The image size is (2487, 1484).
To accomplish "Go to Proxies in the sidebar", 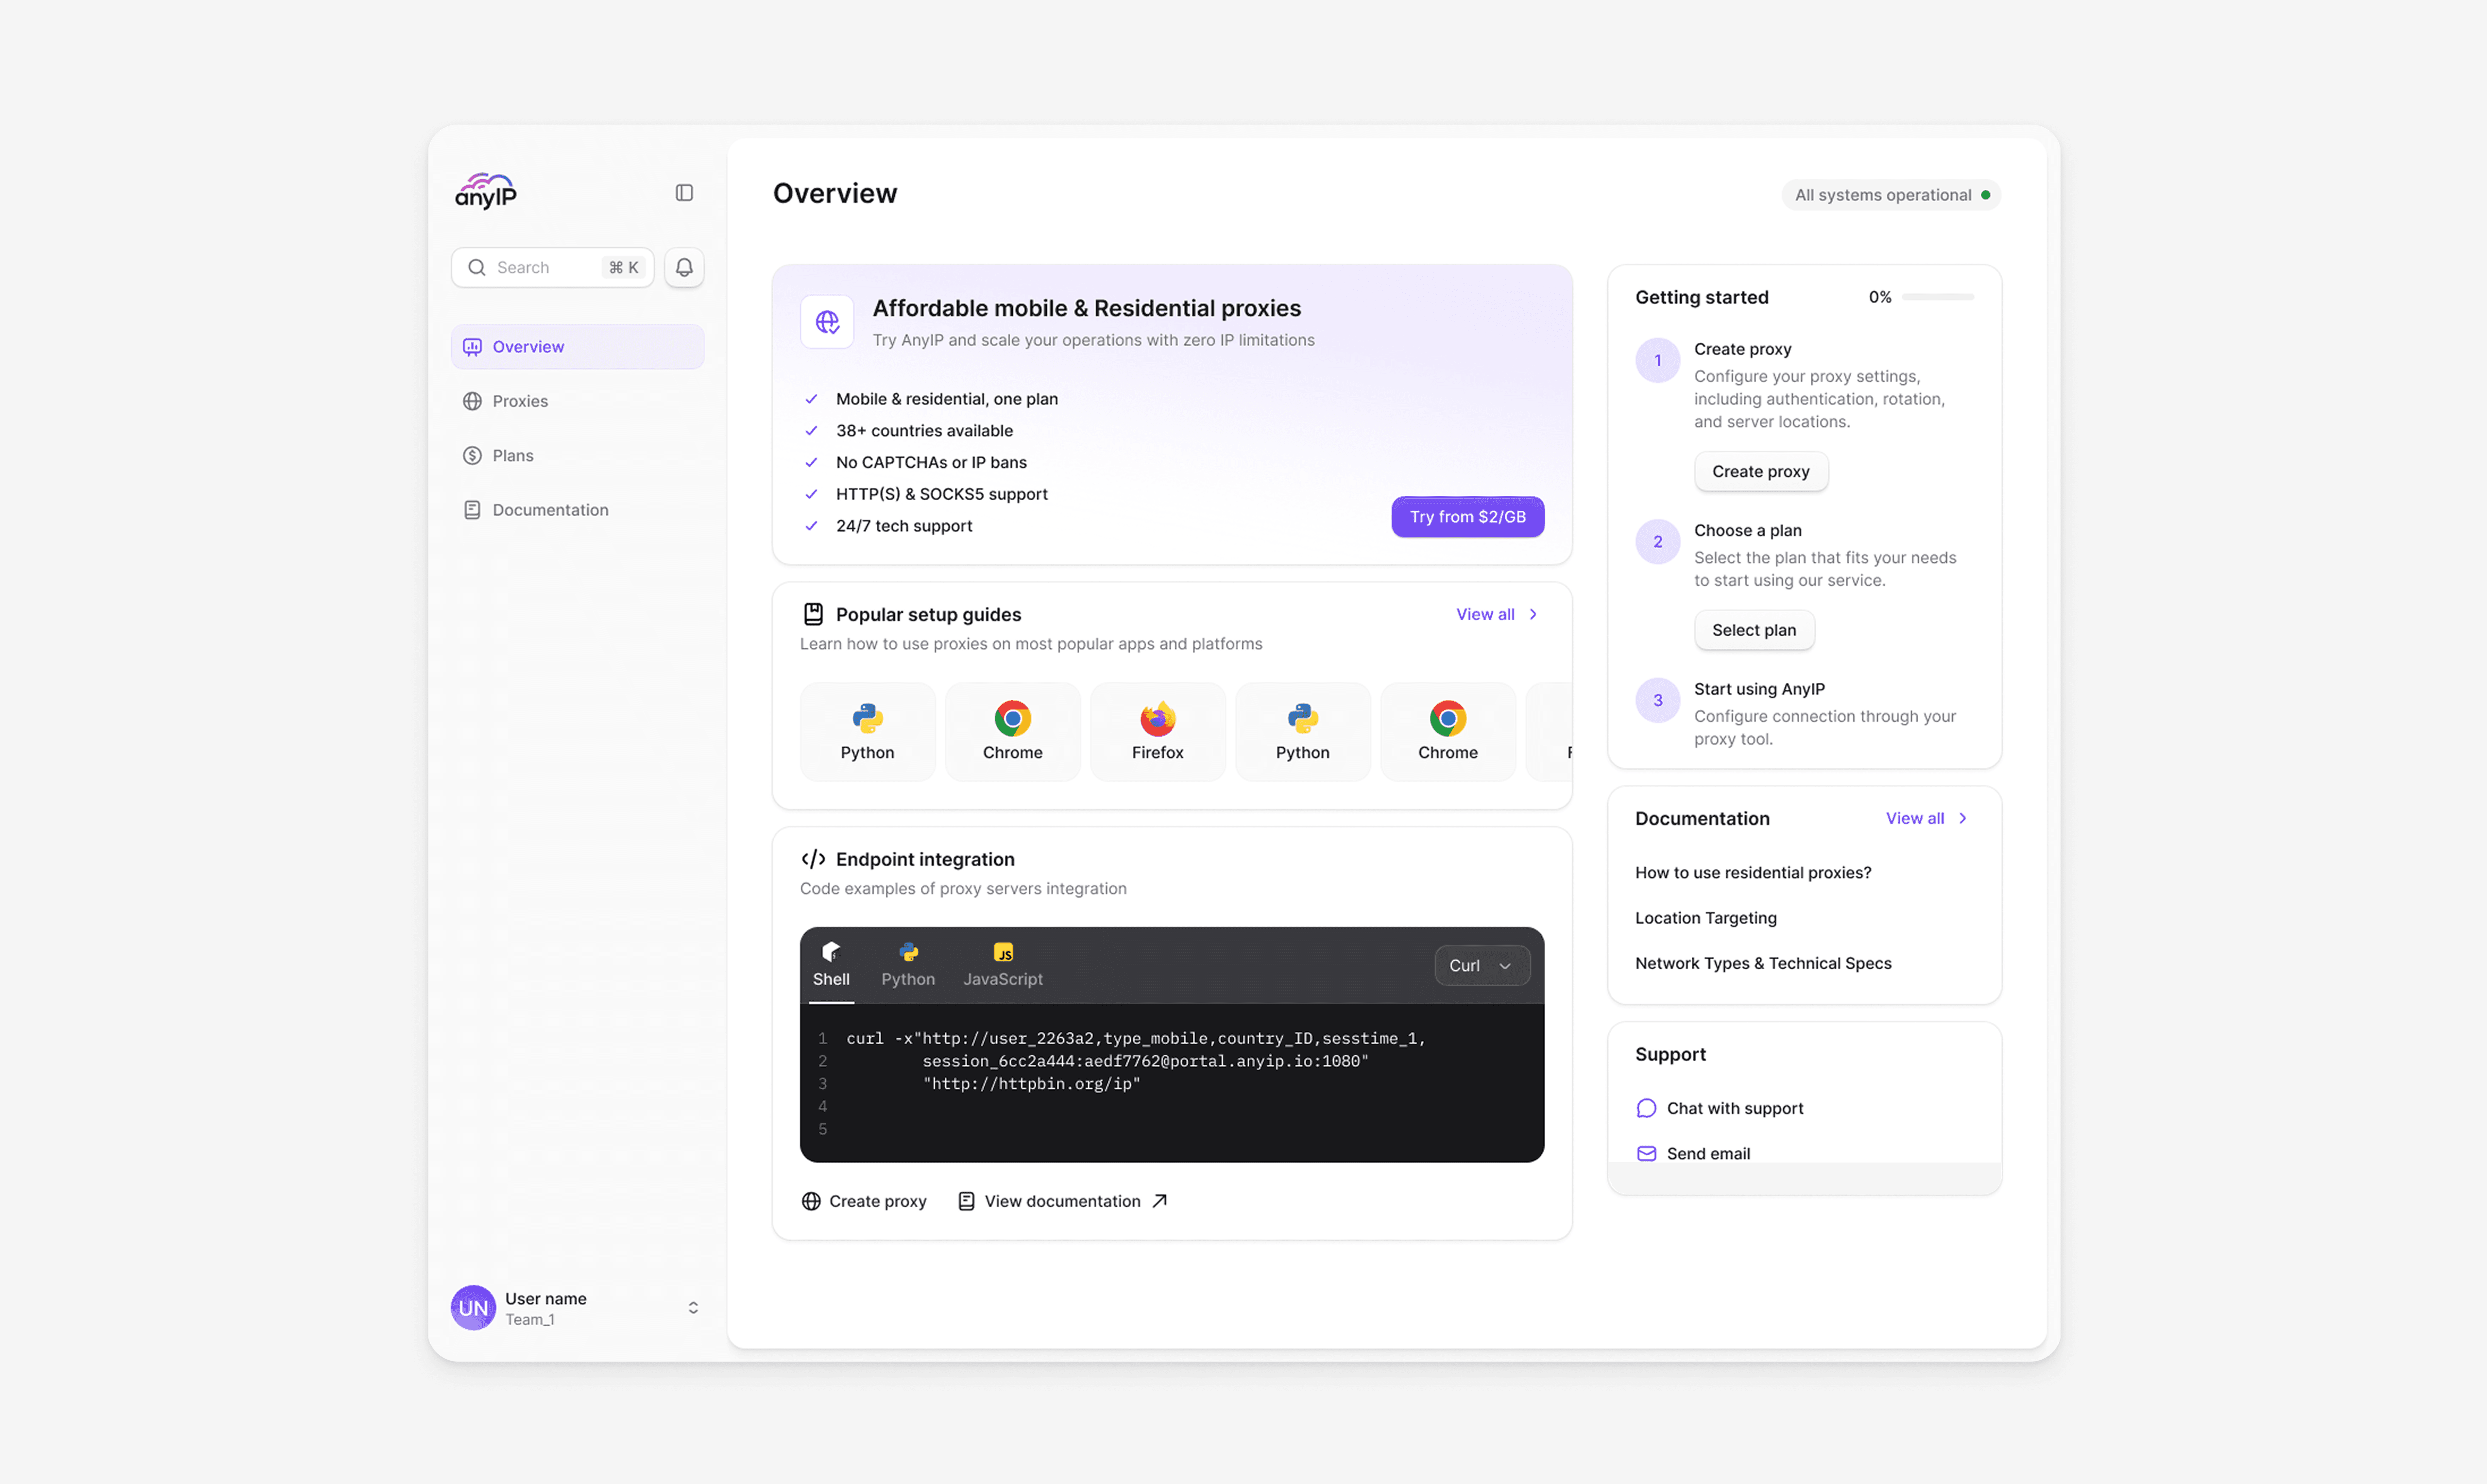I will (520, 401).
